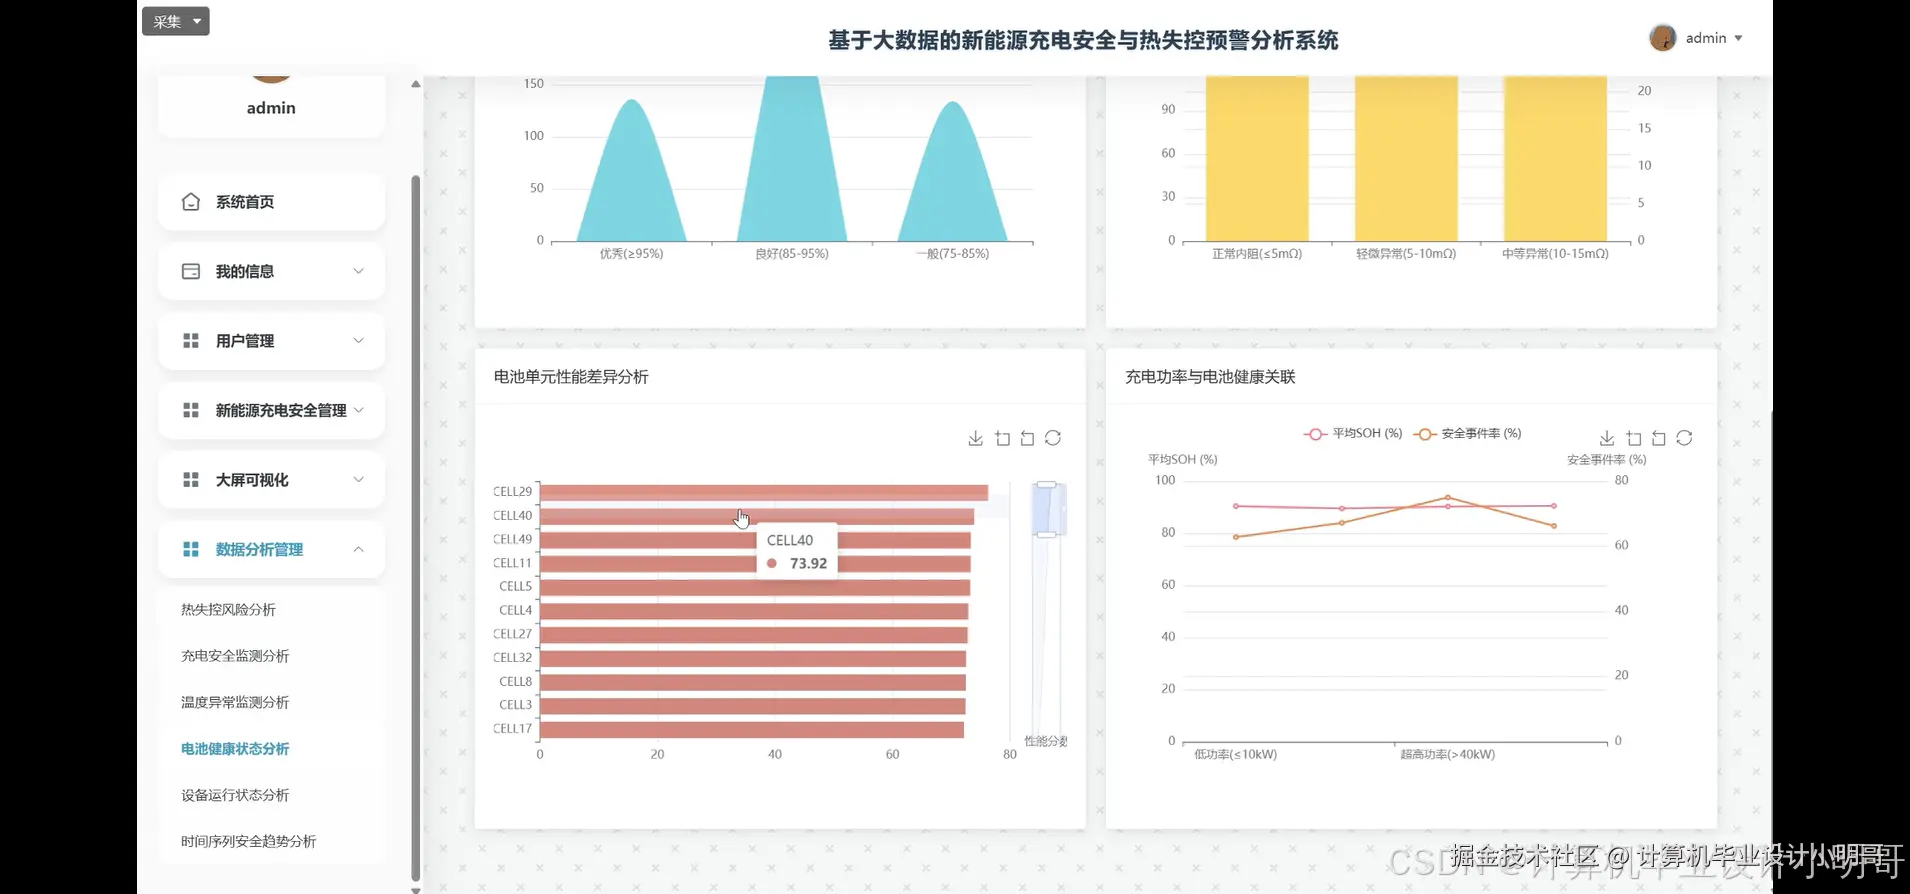Reset zoom on 电池单元性能差异分析 chart
This screenshot has height=894, width=1910.
click(x=1027, y=438)
